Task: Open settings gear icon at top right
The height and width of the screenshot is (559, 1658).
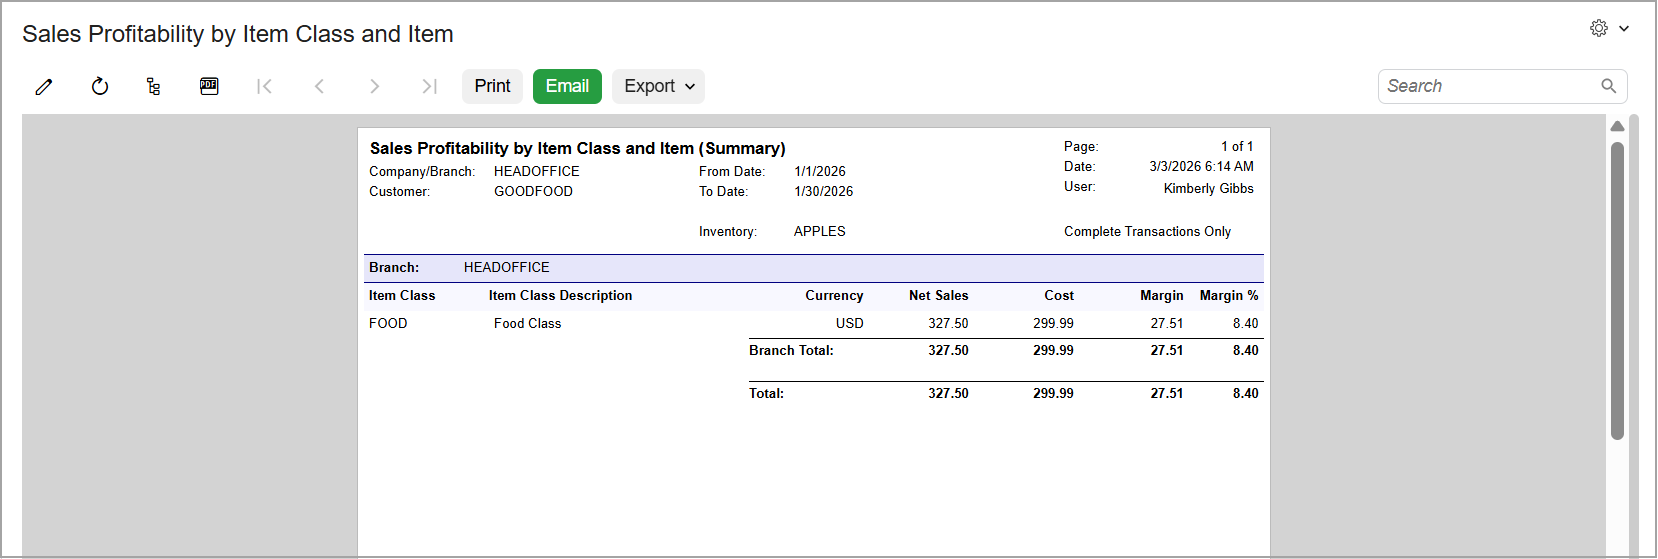Action: click(x=1599, y=28)
